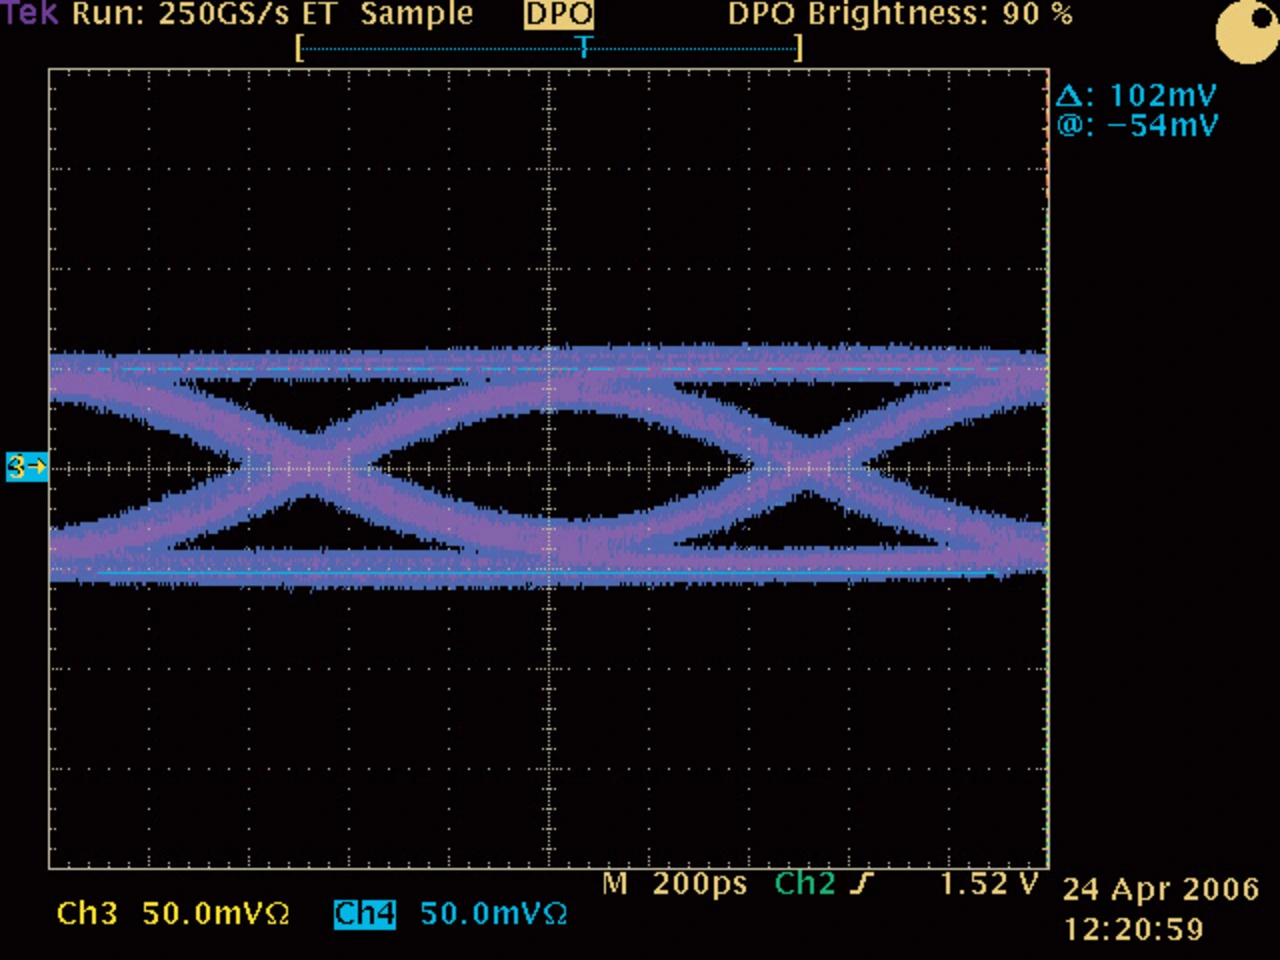The height and width of the screenshot is (960, 1280).
Task: Click the general purpose knob icon
Action: click(1245, 31)
